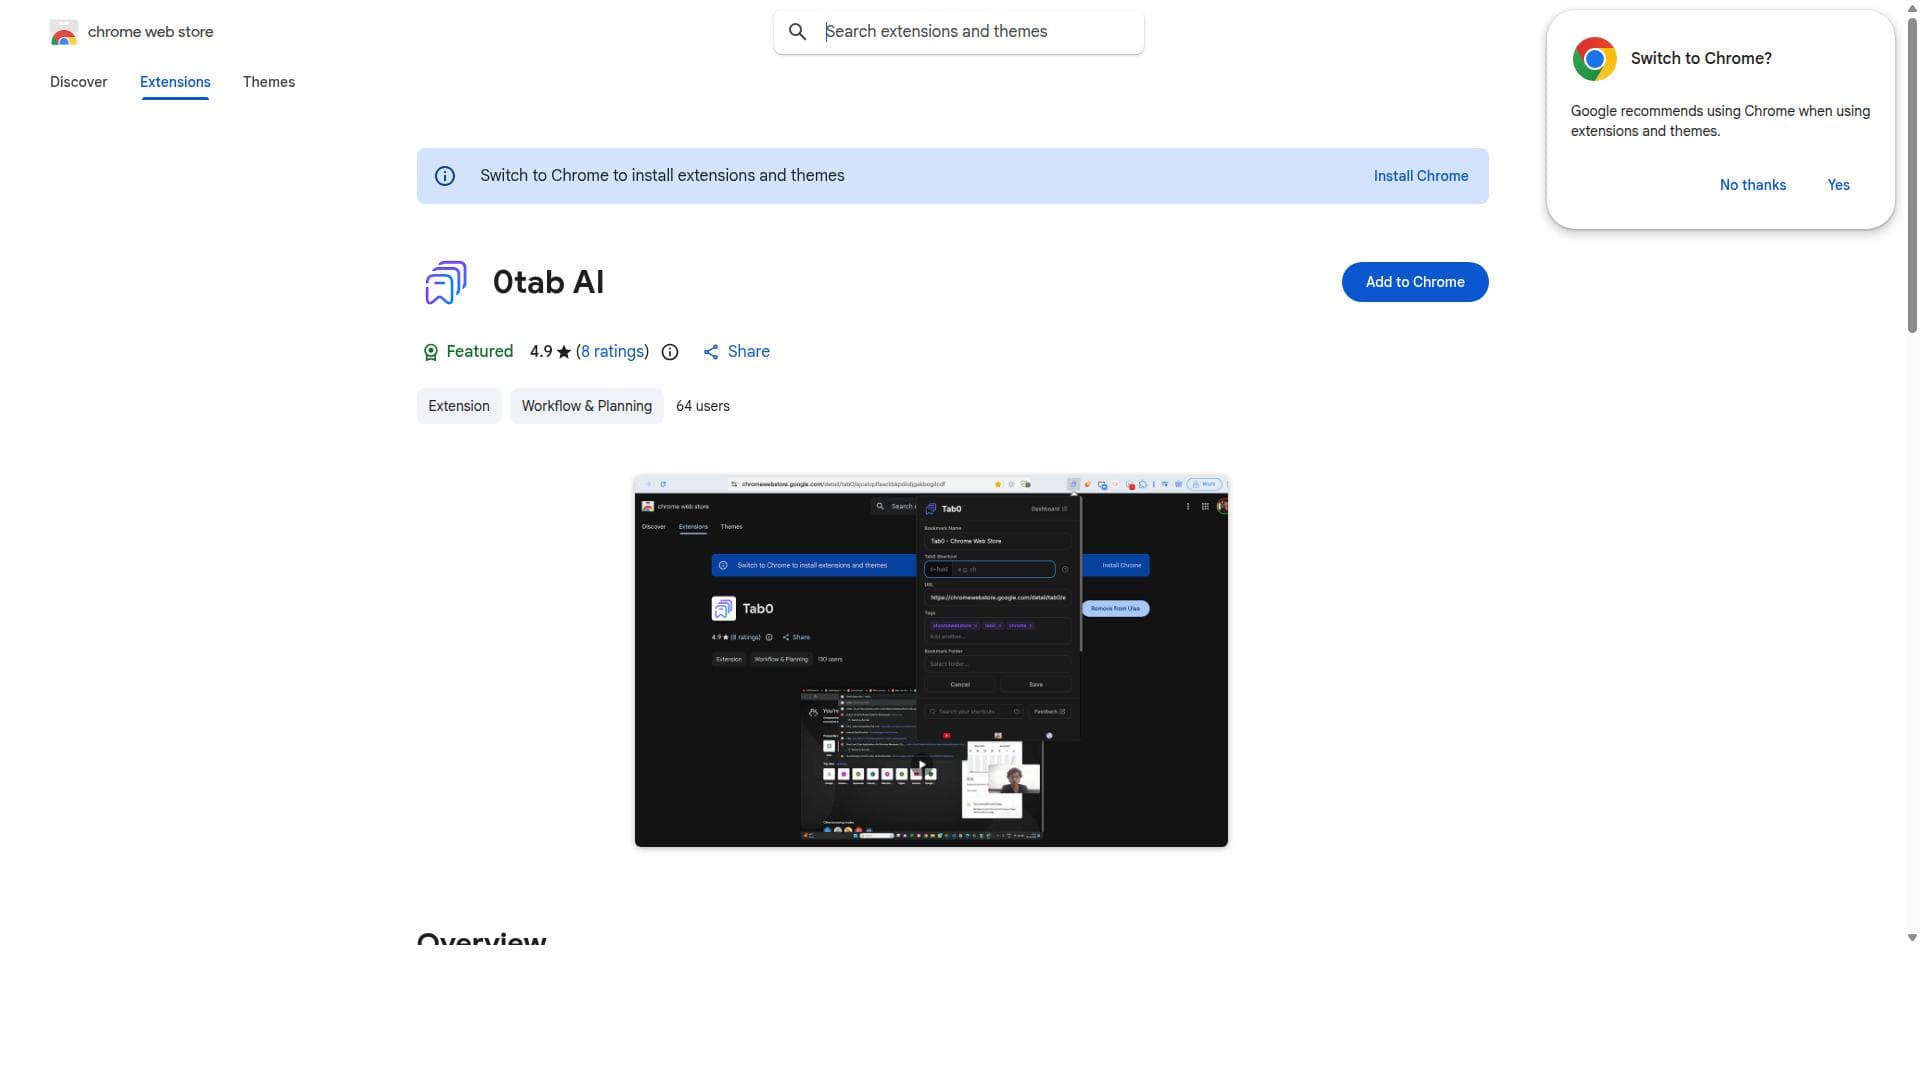Click the Add to Chrome button
The width and height of the screenshot is (1920, 1080).
point(1415,282)
